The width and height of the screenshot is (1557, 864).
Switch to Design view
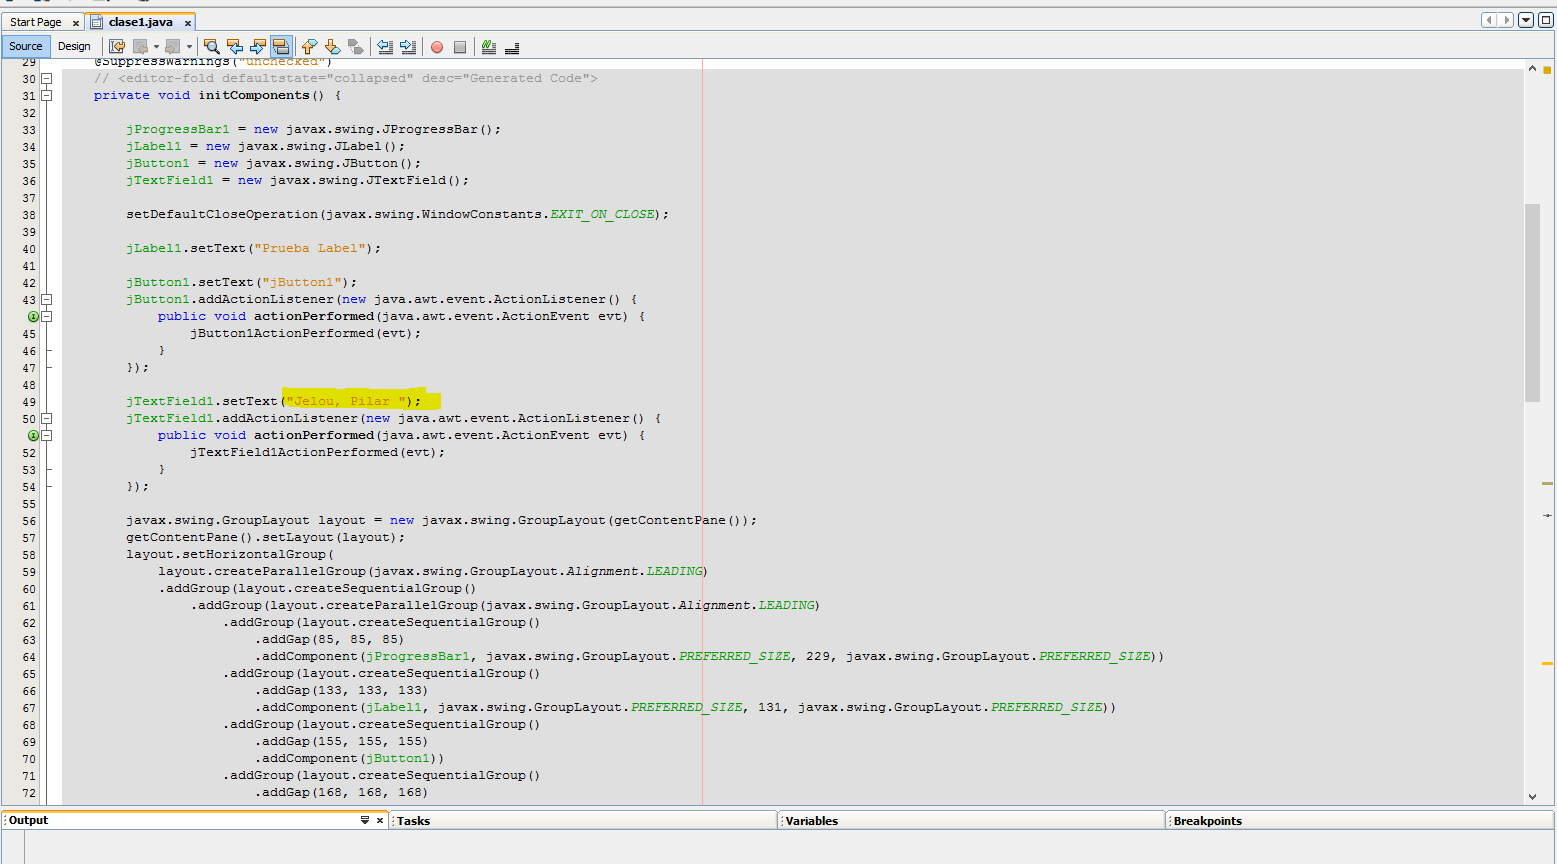pos(74,46)
